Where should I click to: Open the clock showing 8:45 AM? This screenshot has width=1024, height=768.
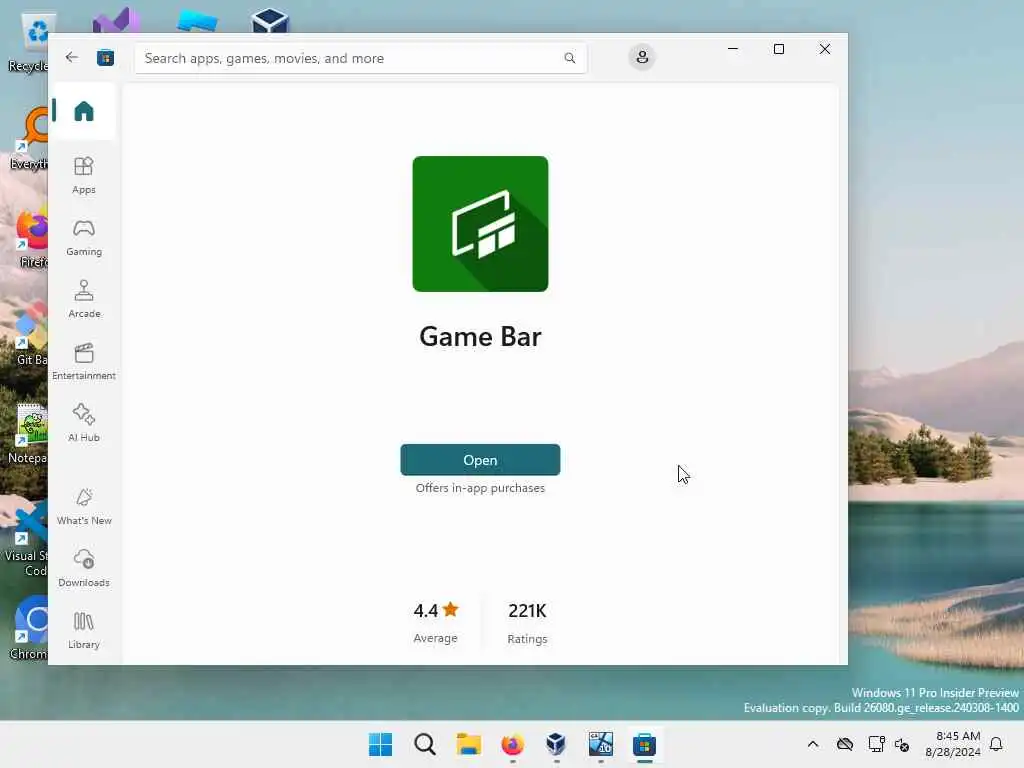tap(952, 744)
